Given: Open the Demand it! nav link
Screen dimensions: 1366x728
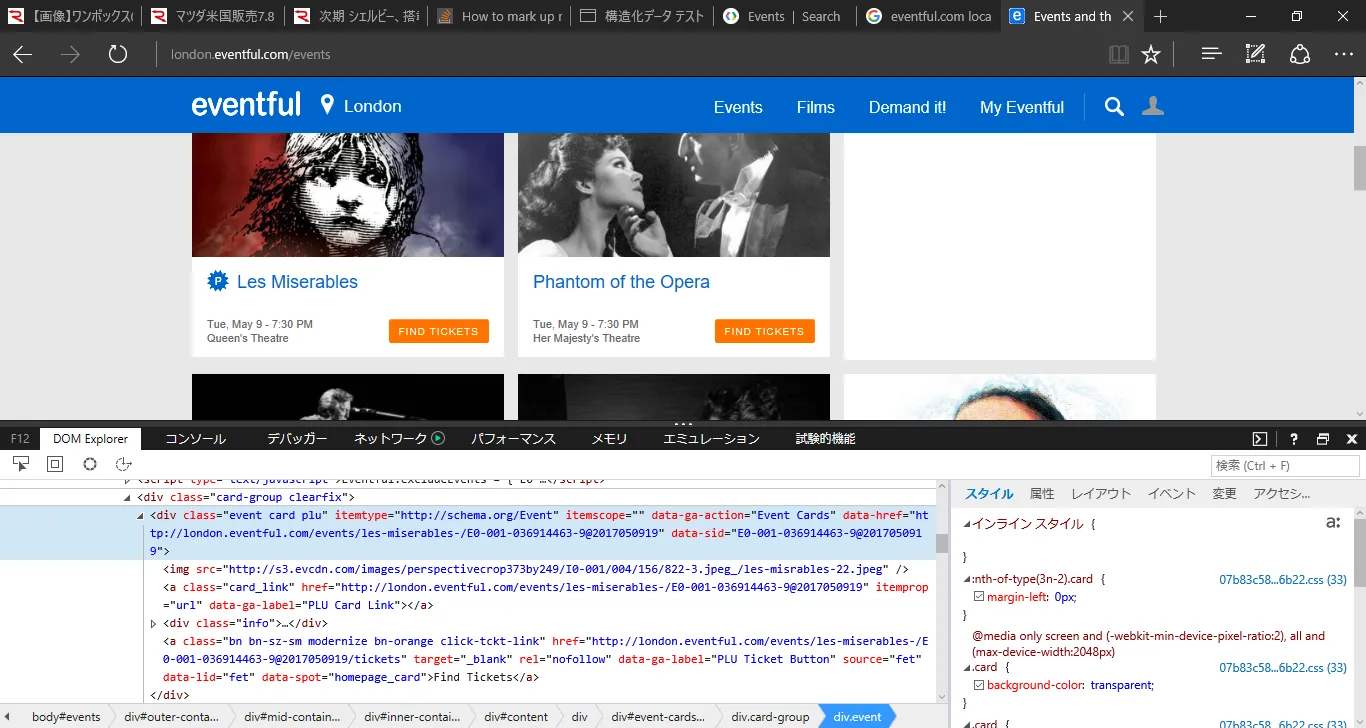Looking at the screenshot, I should [907, 107].
